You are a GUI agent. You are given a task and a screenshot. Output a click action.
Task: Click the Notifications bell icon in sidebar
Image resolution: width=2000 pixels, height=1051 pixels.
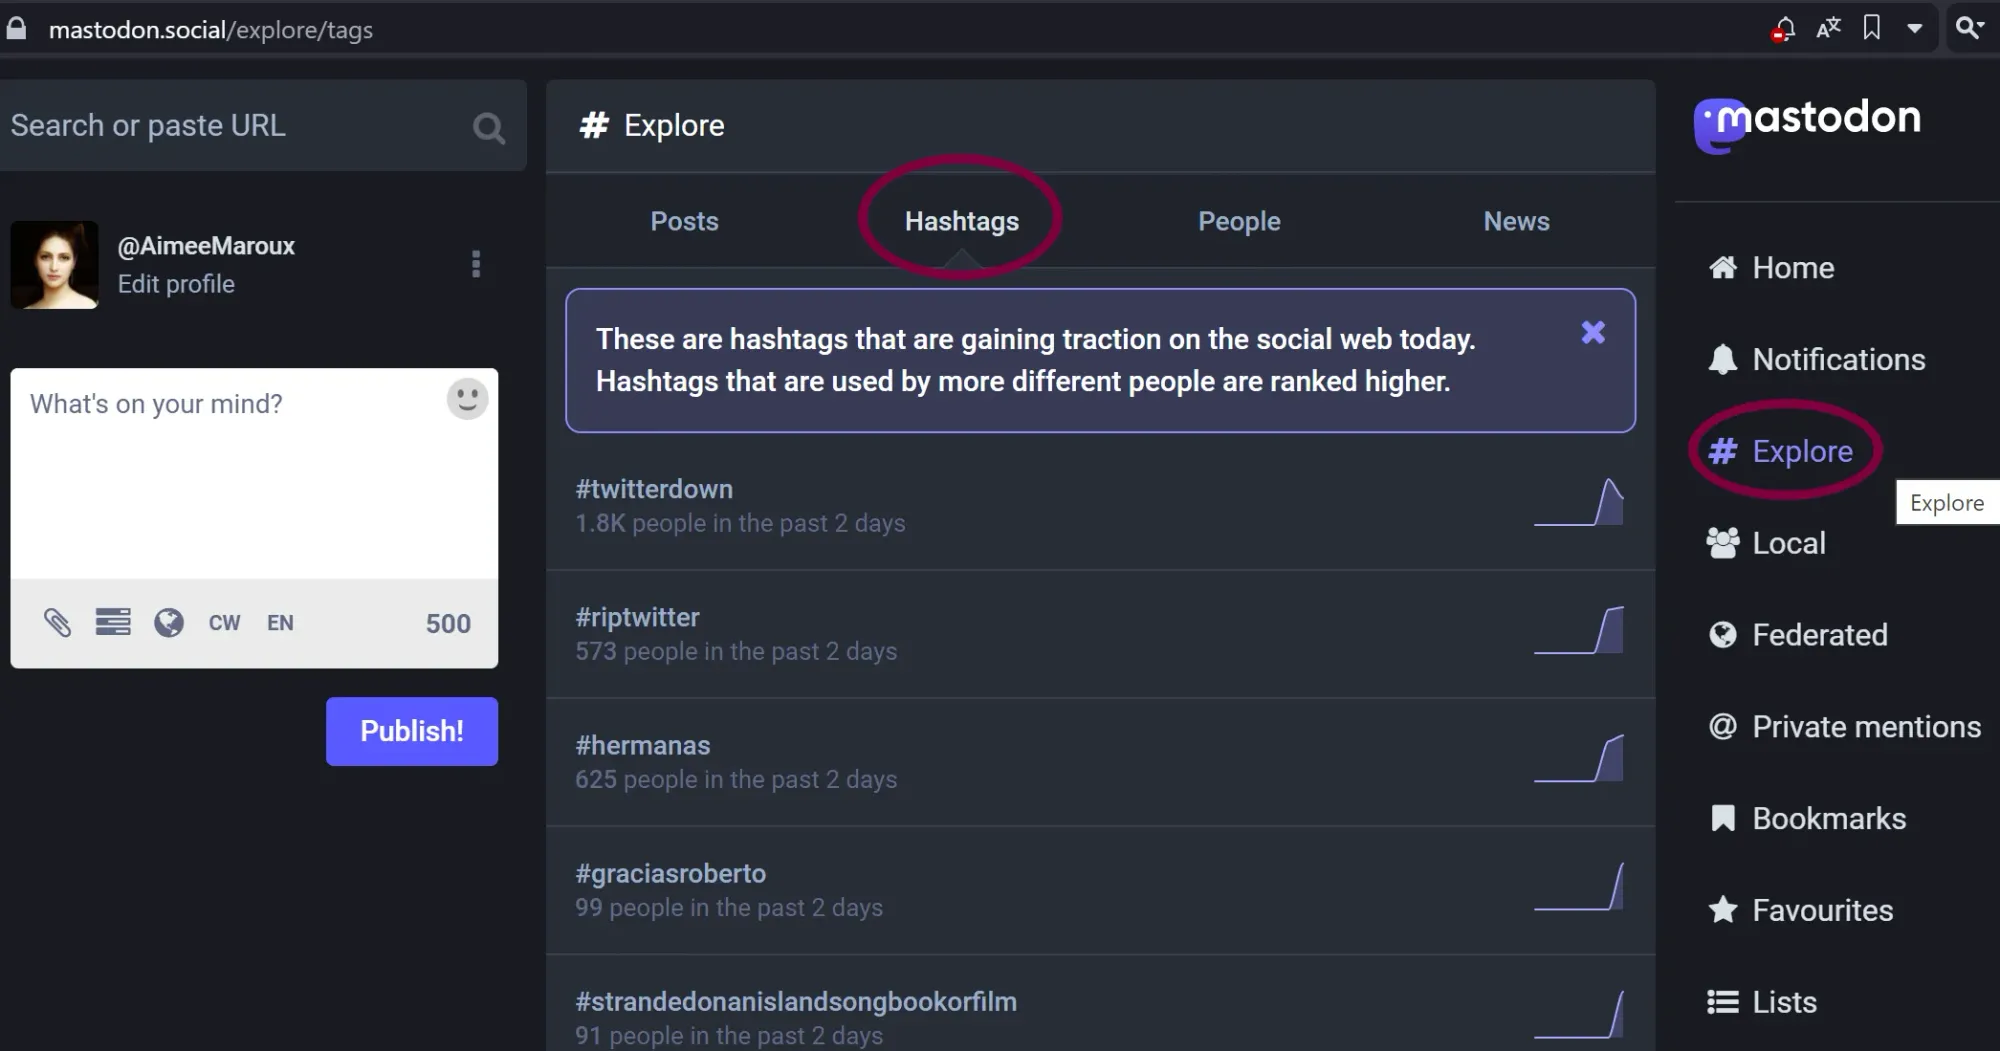pyautogui.click(x=1723, y=359)
